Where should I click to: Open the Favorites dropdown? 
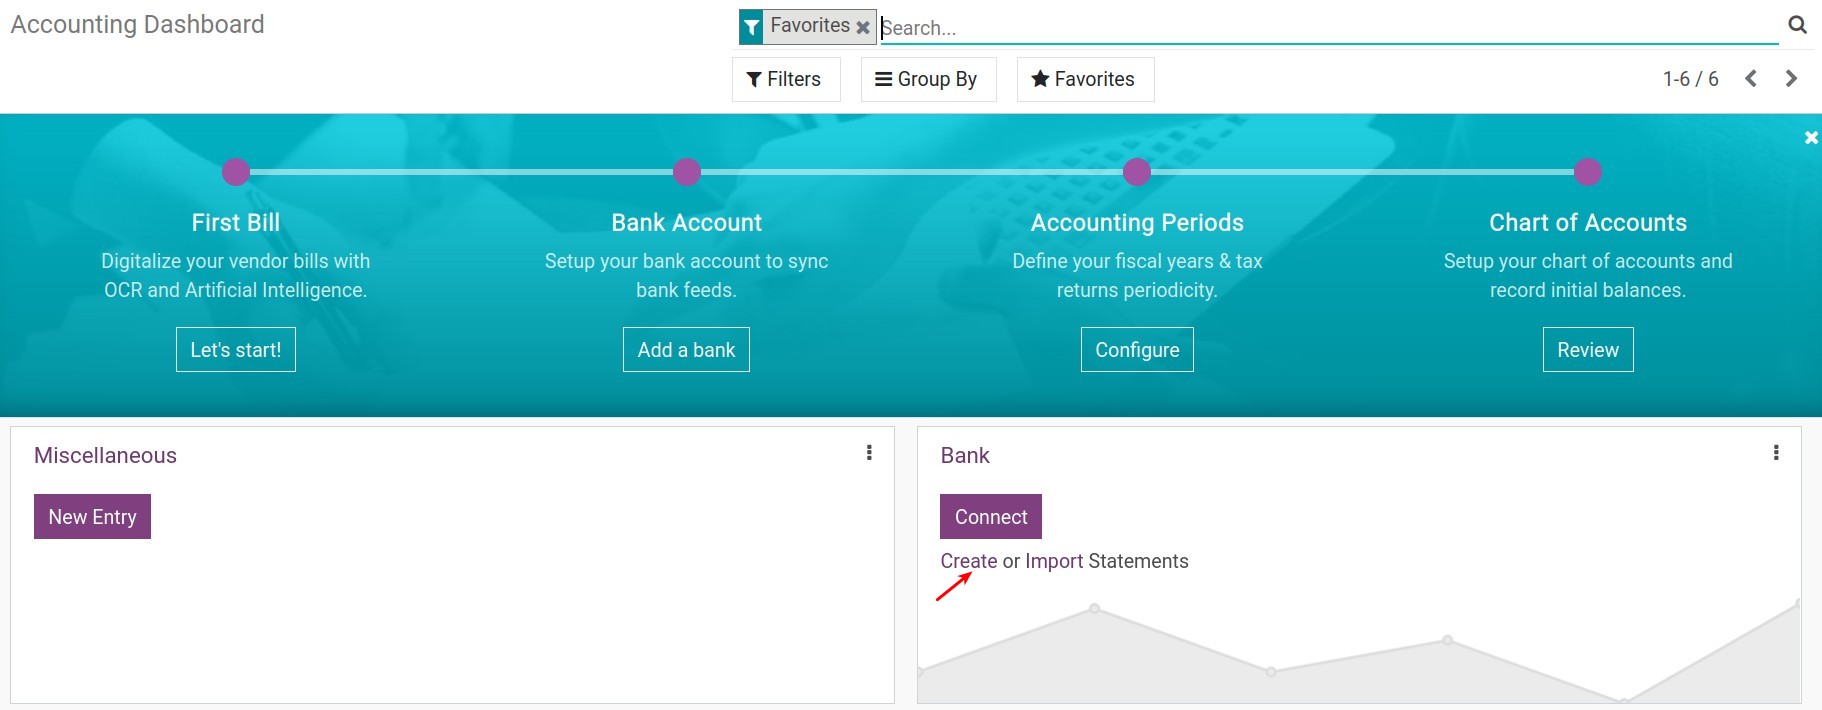pos(1085,79)
